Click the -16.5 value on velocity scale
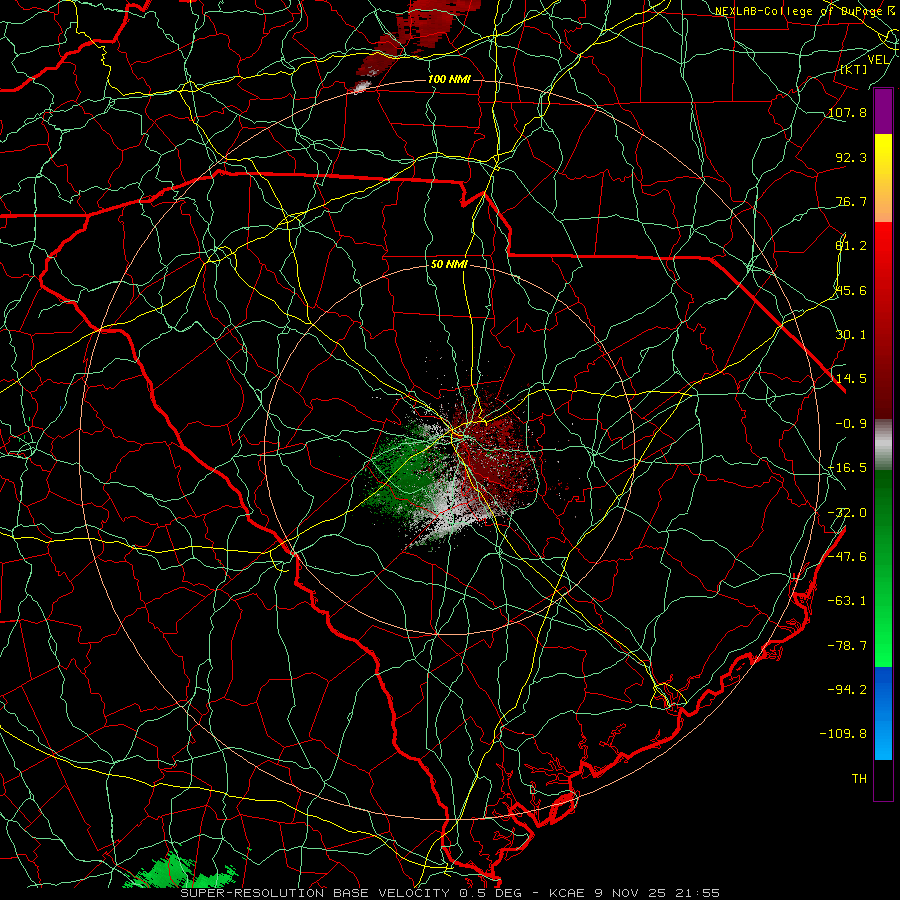 click(847, 468)
